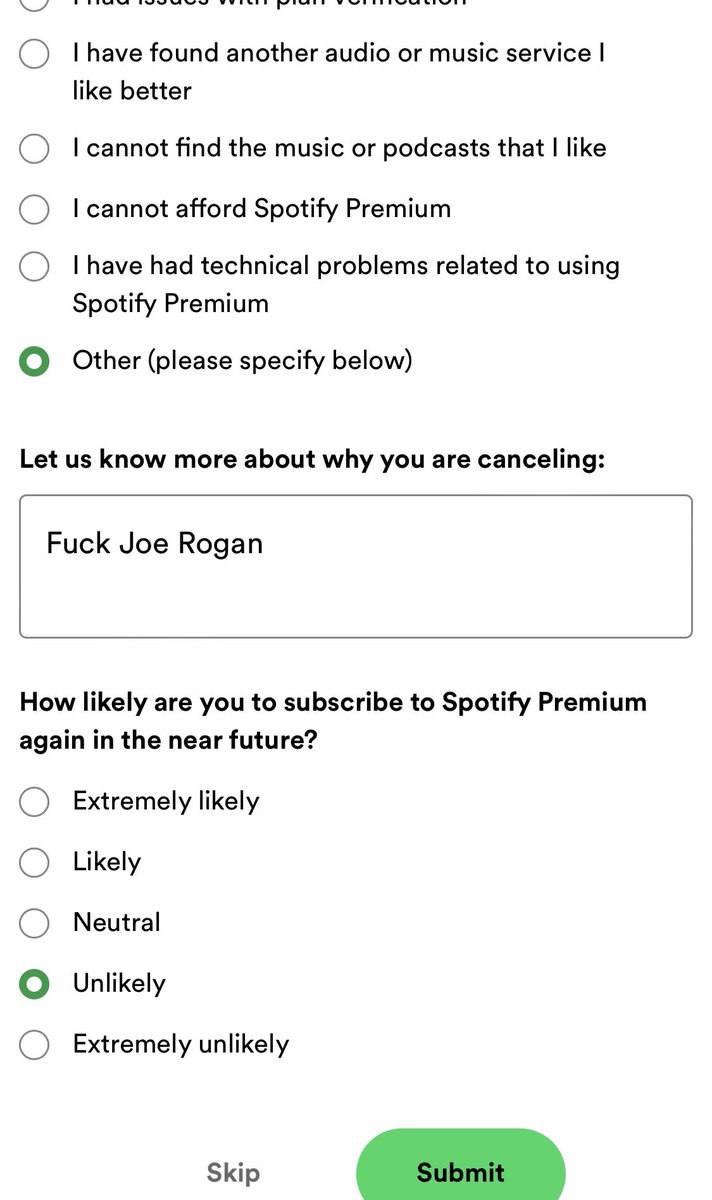
Task: Pick the 'Neutral' radio button
Action: [34, 922]
